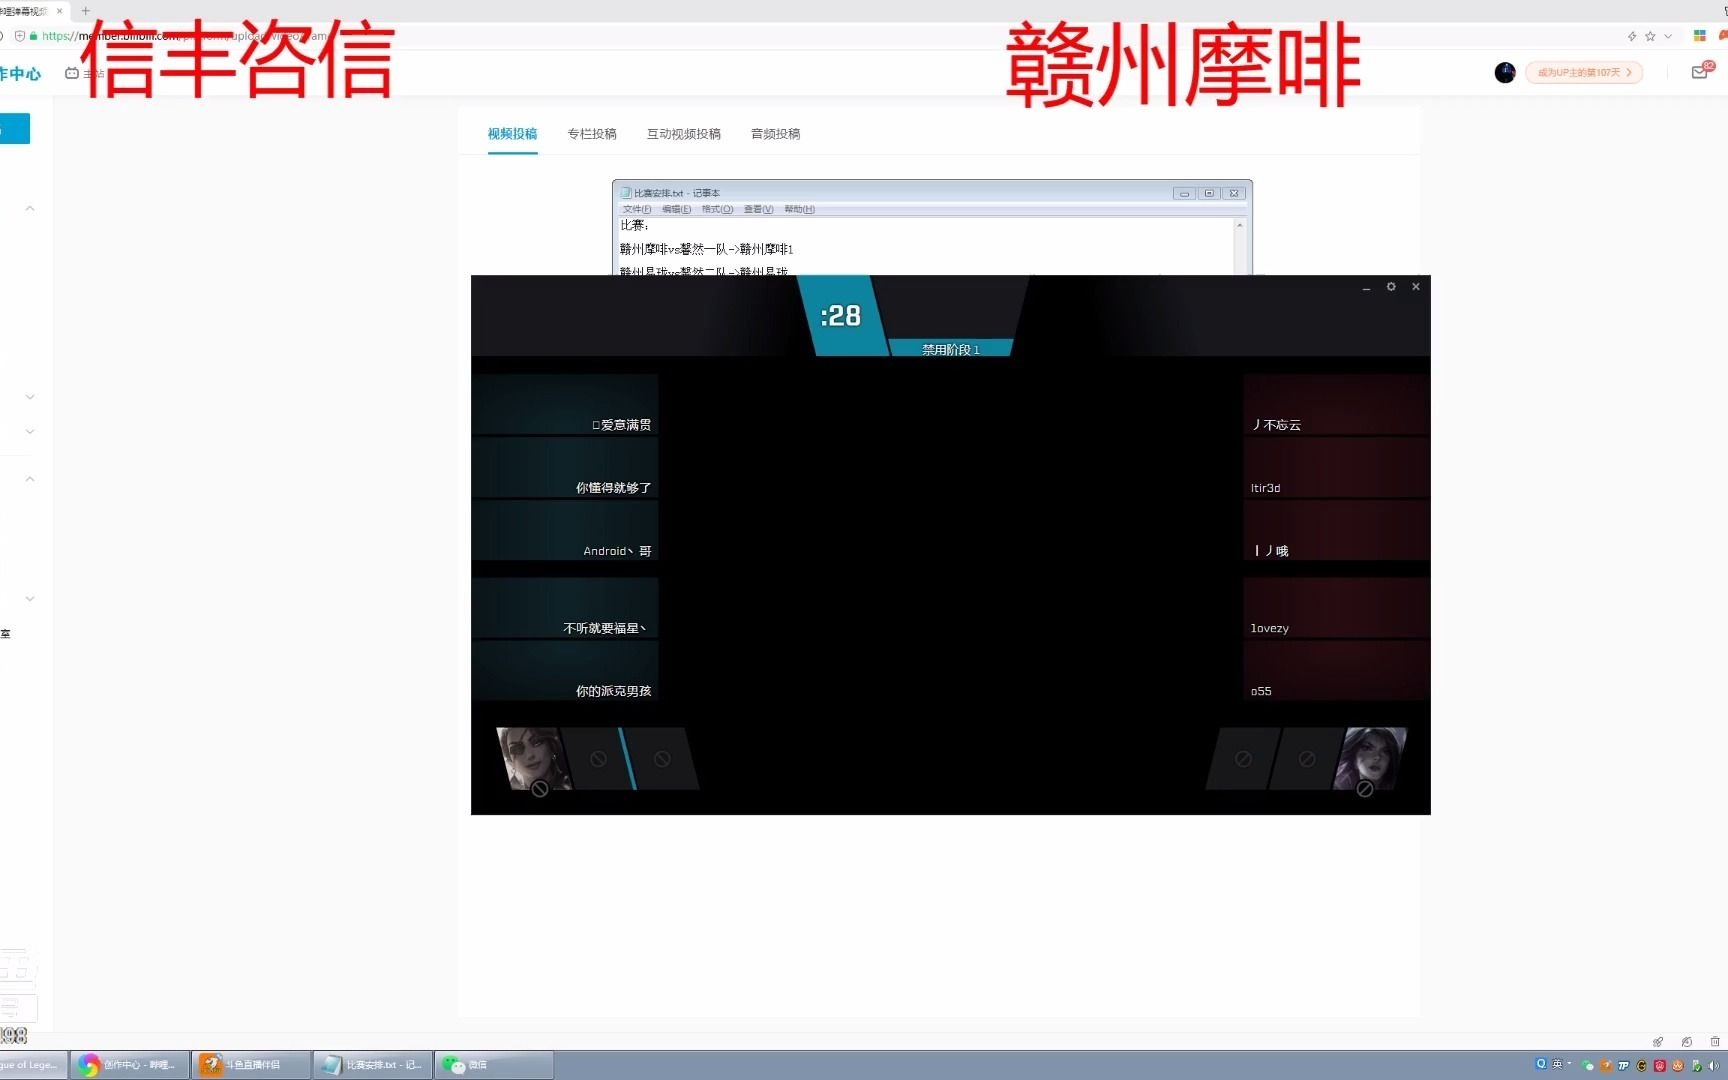Click the trash bin icon in browser status bar
The height and width of the screenshot is (1080, 1728).
point(1715,1041)
